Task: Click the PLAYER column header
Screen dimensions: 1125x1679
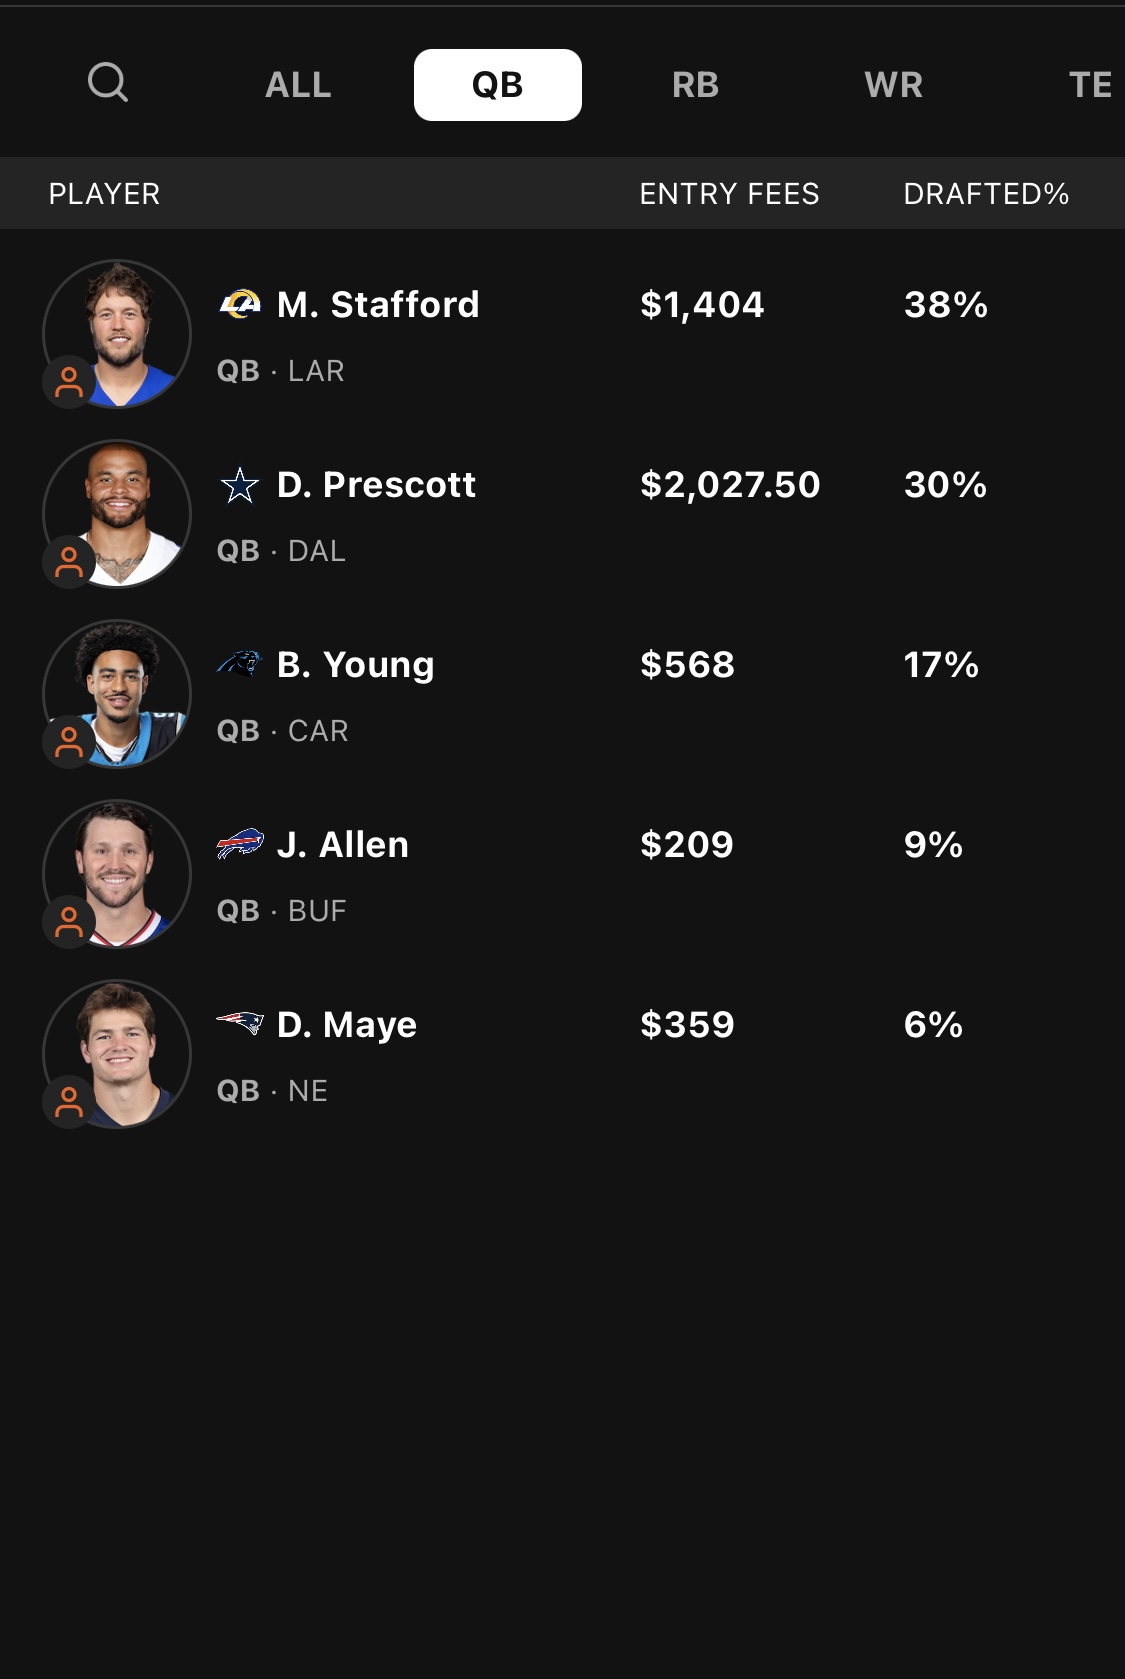Action: point(105,194)
